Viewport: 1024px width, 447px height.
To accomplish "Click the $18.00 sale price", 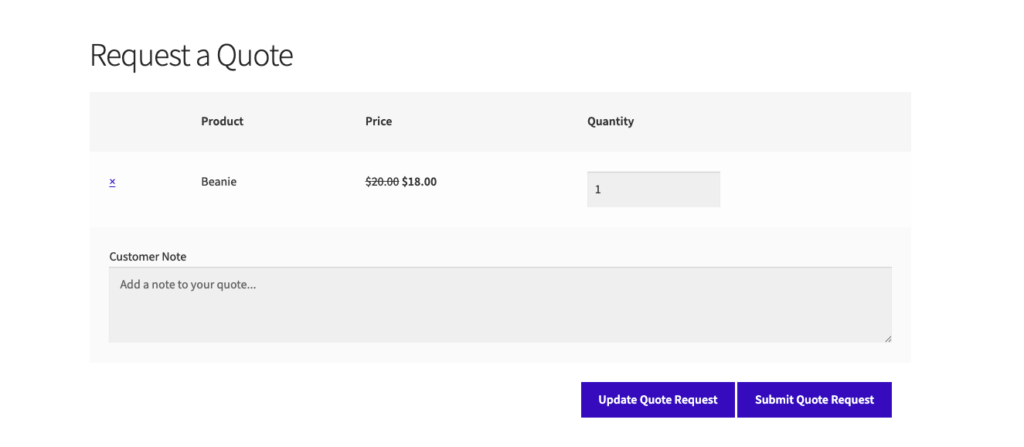I will pos(419,182).
